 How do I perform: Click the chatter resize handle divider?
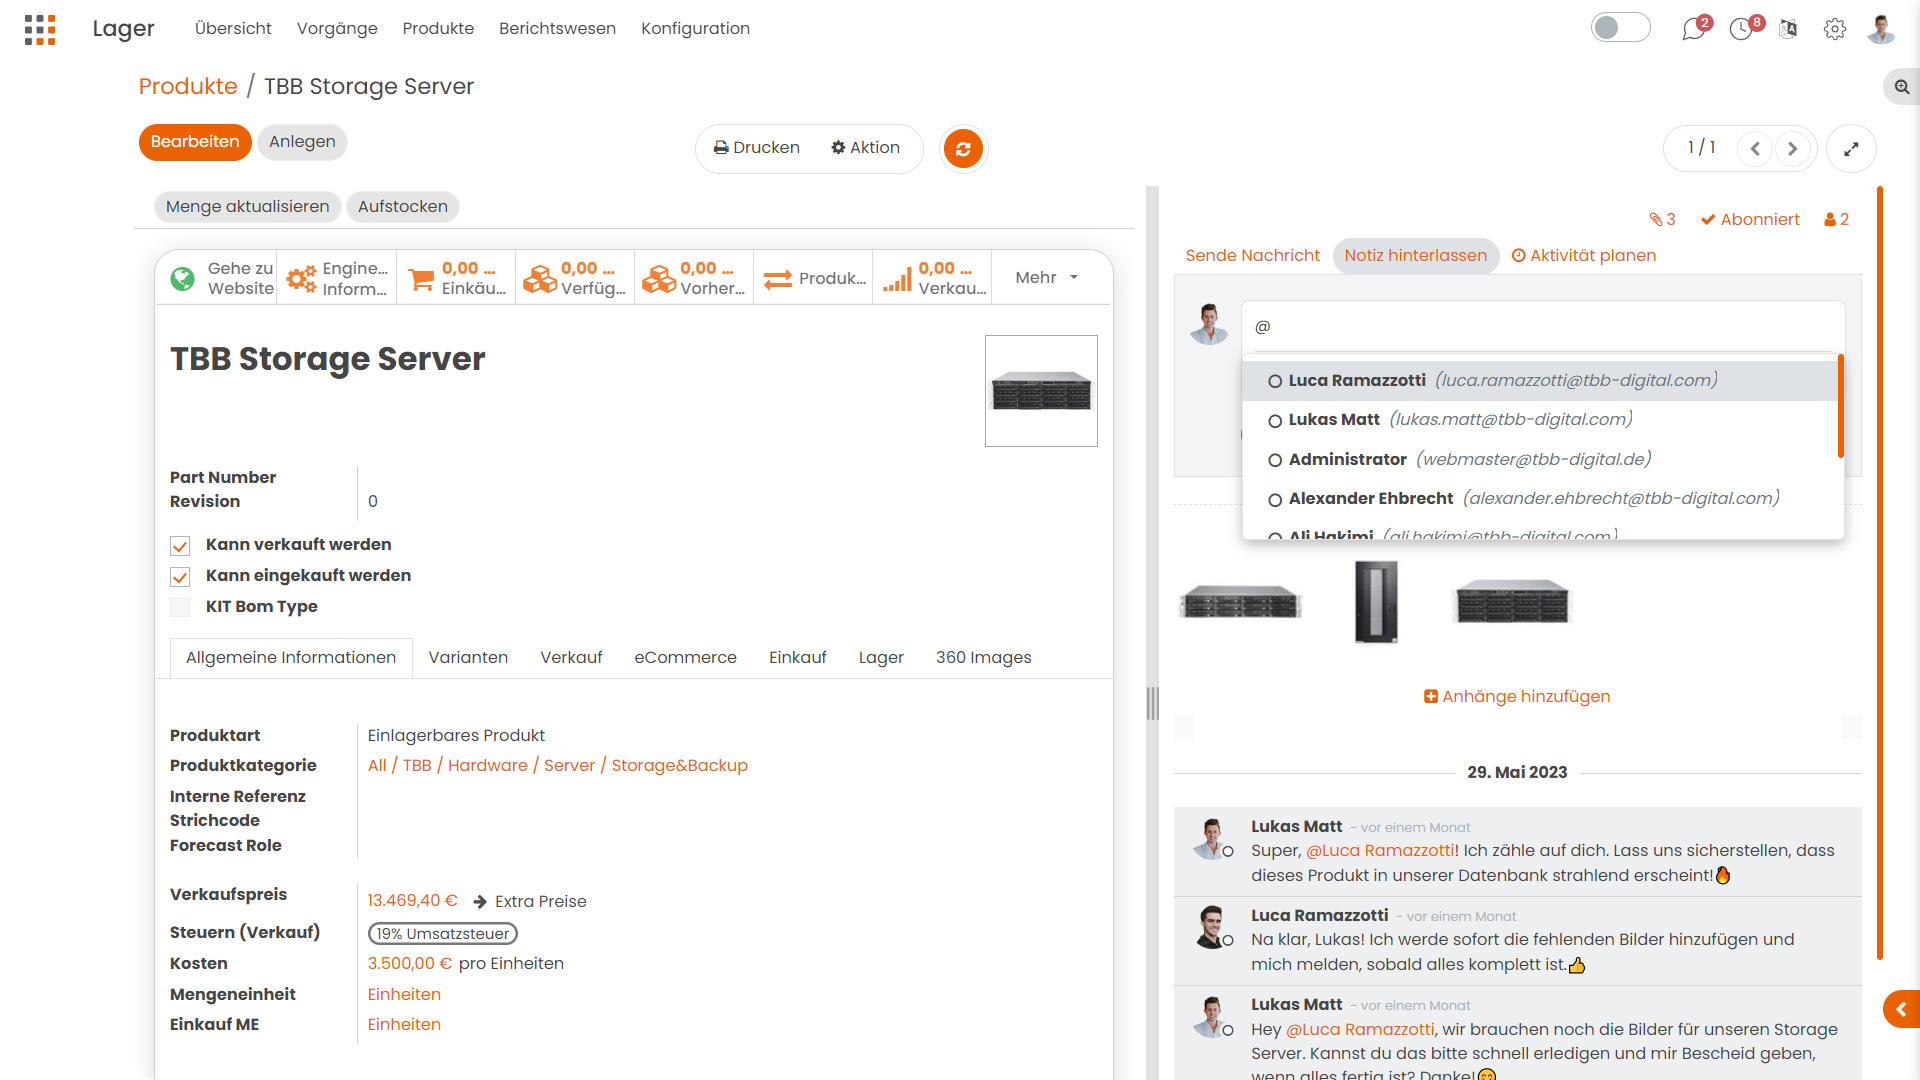tap(1152, 703)
